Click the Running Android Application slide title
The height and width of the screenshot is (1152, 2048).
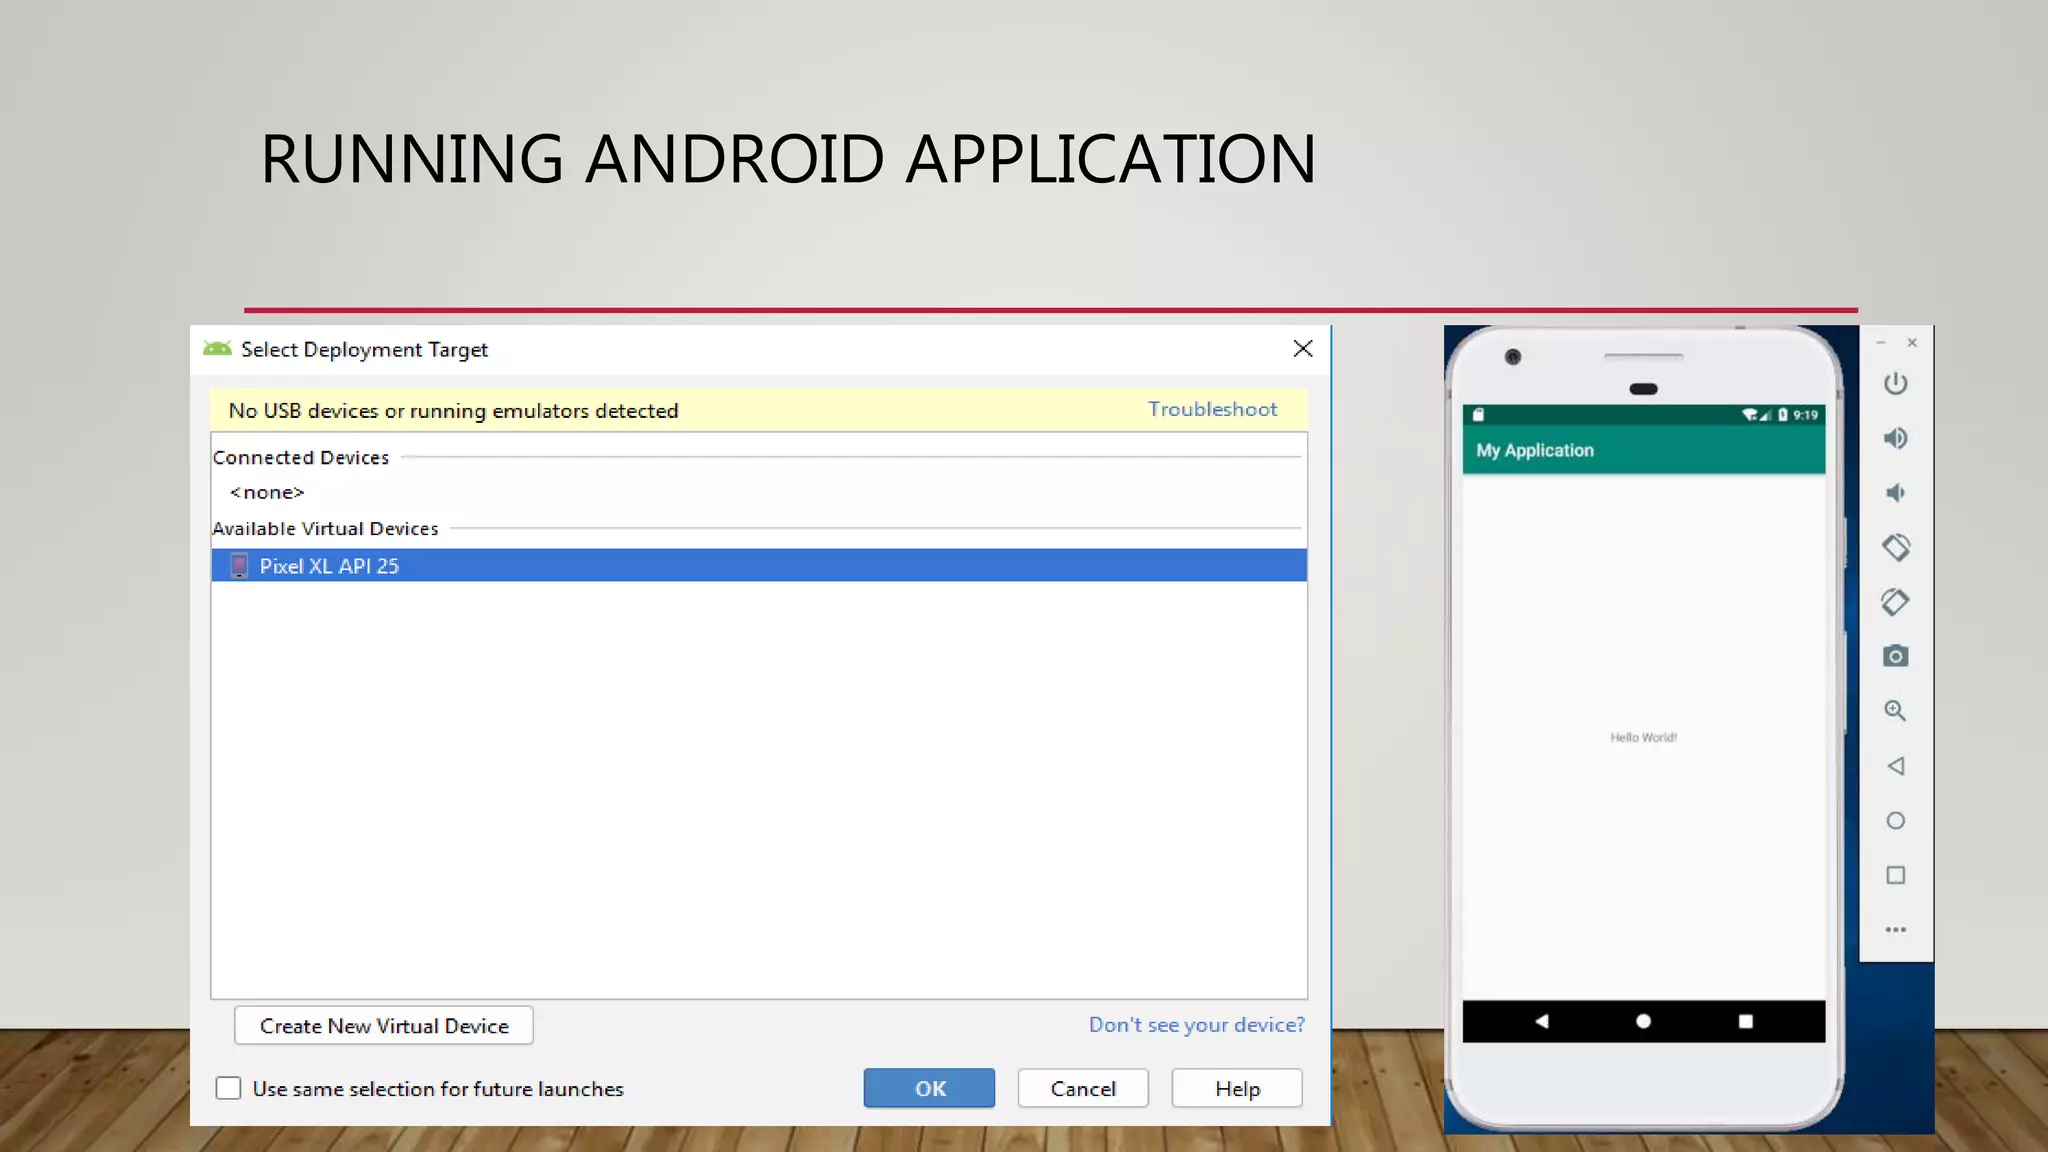point(788,159)
